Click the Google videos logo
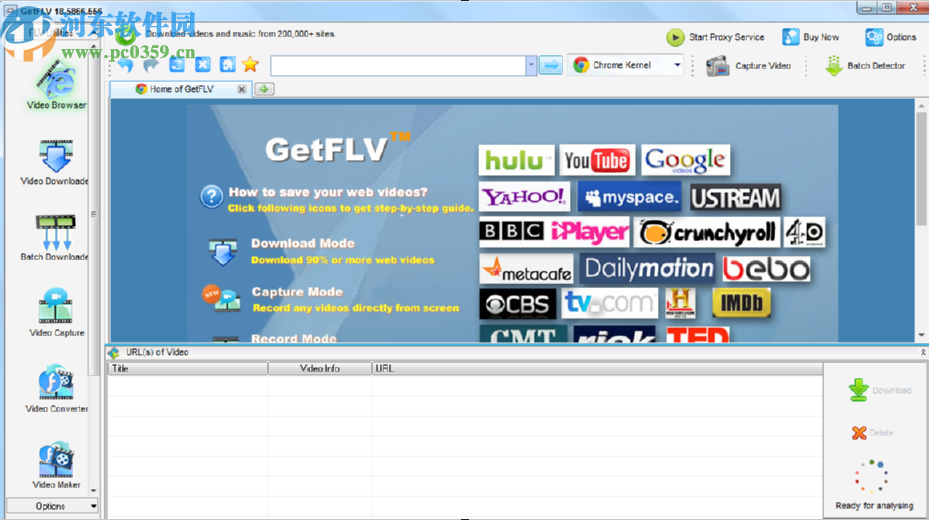The image size is (929, 520). [x=685, y=160]
